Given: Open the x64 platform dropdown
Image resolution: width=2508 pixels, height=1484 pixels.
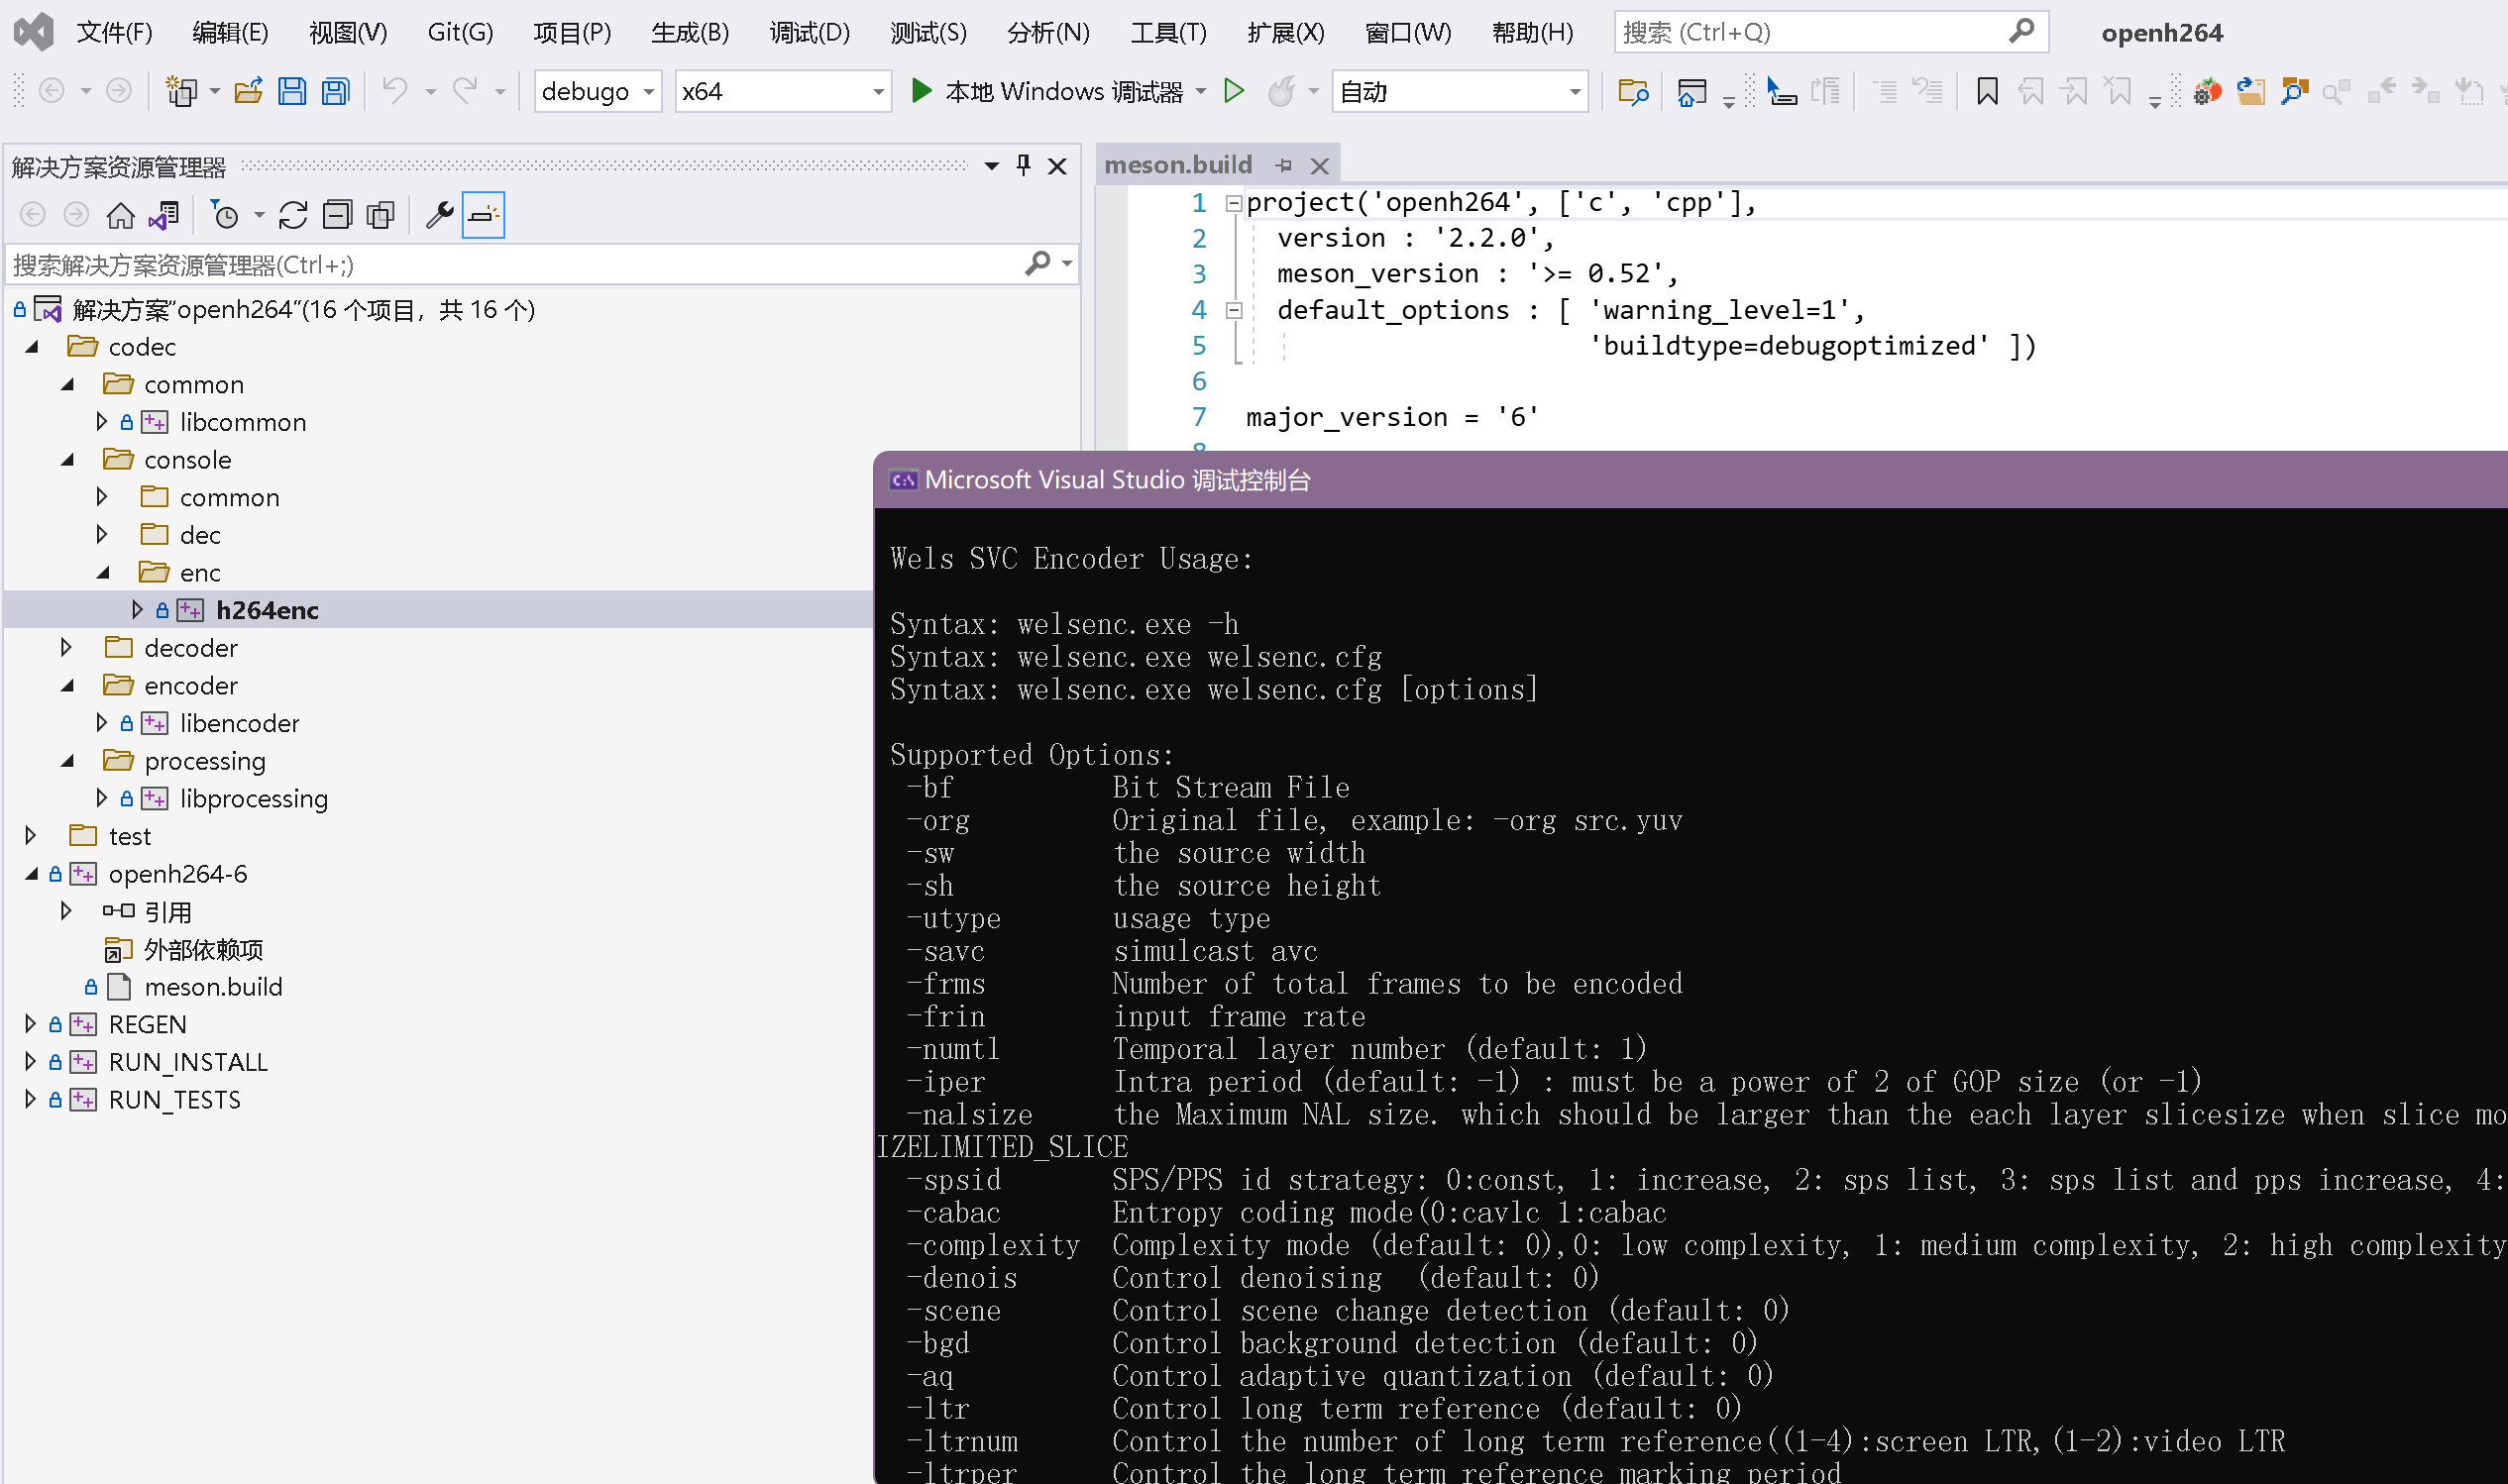Looking at the screenshot, I should tap(875, 90).
